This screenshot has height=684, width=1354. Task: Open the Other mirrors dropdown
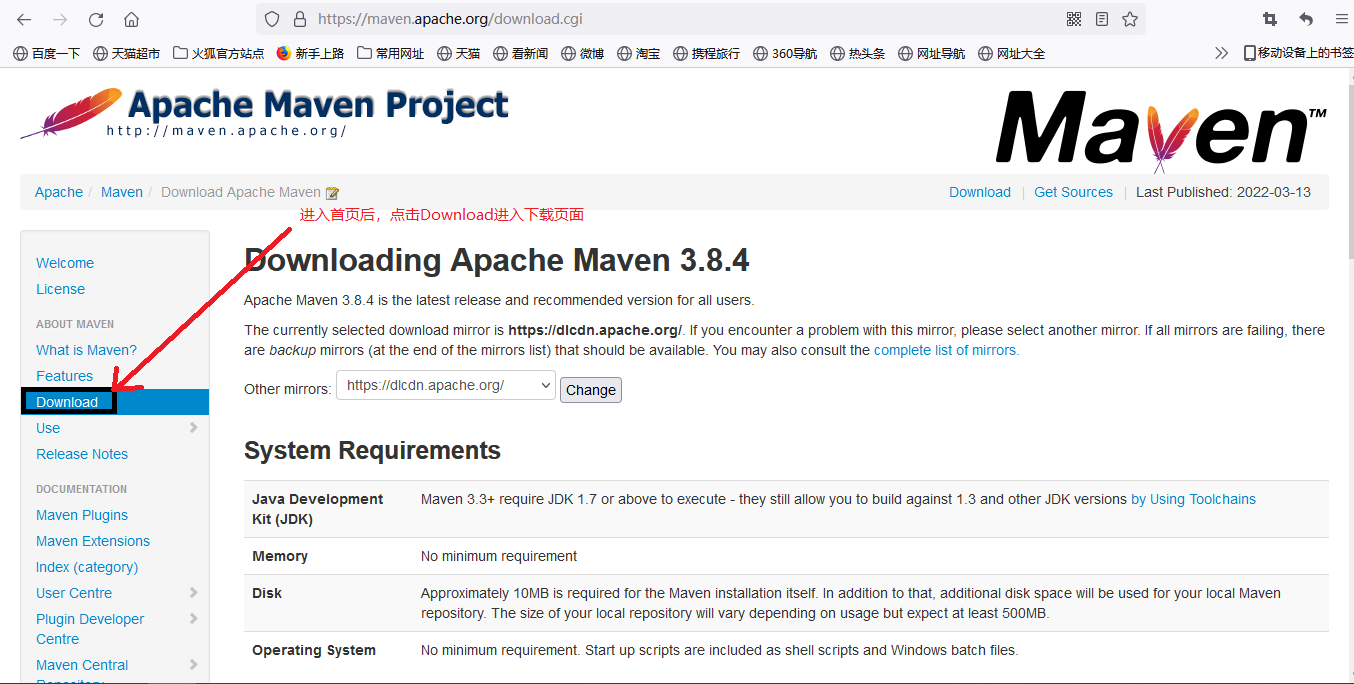coord(446,385)
